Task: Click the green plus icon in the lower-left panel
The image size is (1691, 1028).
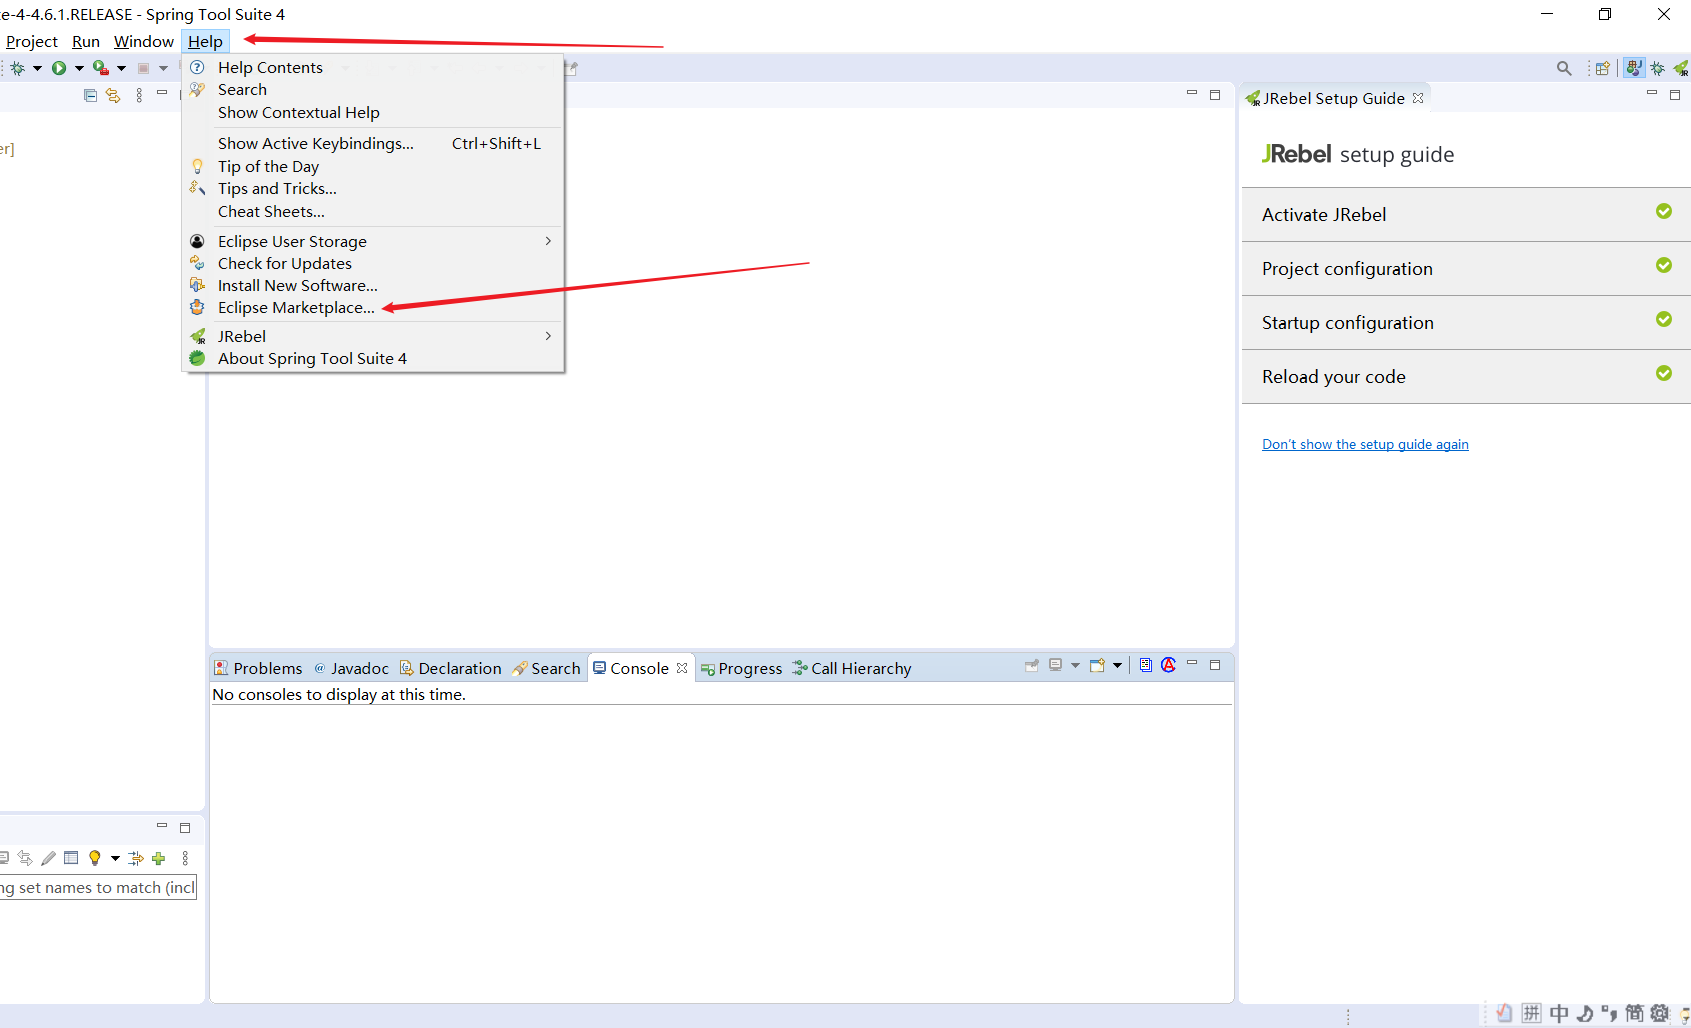Action: point(158,858)
